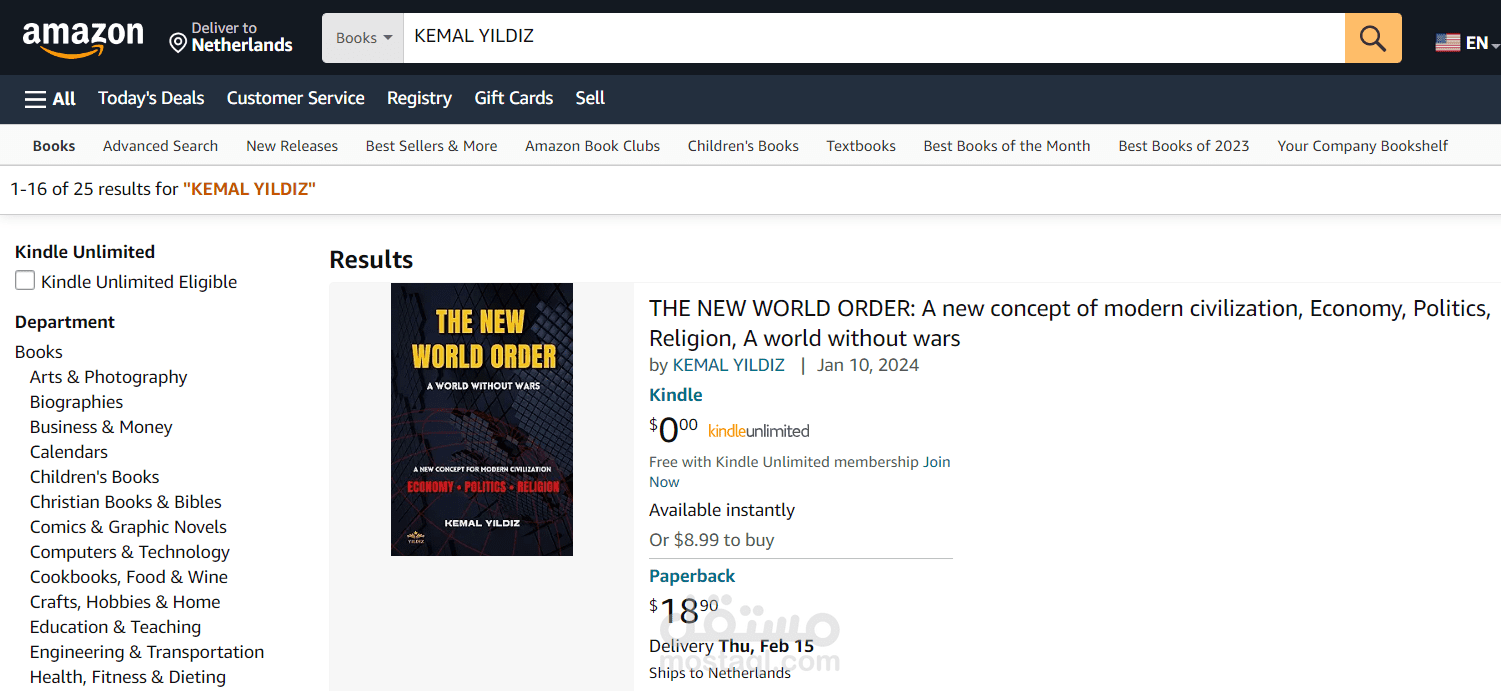The width and height of the screenshot is (1501, 691).
Task: Click Join Now for Kindle Unlimited
Action: click(x=800, y=471)
